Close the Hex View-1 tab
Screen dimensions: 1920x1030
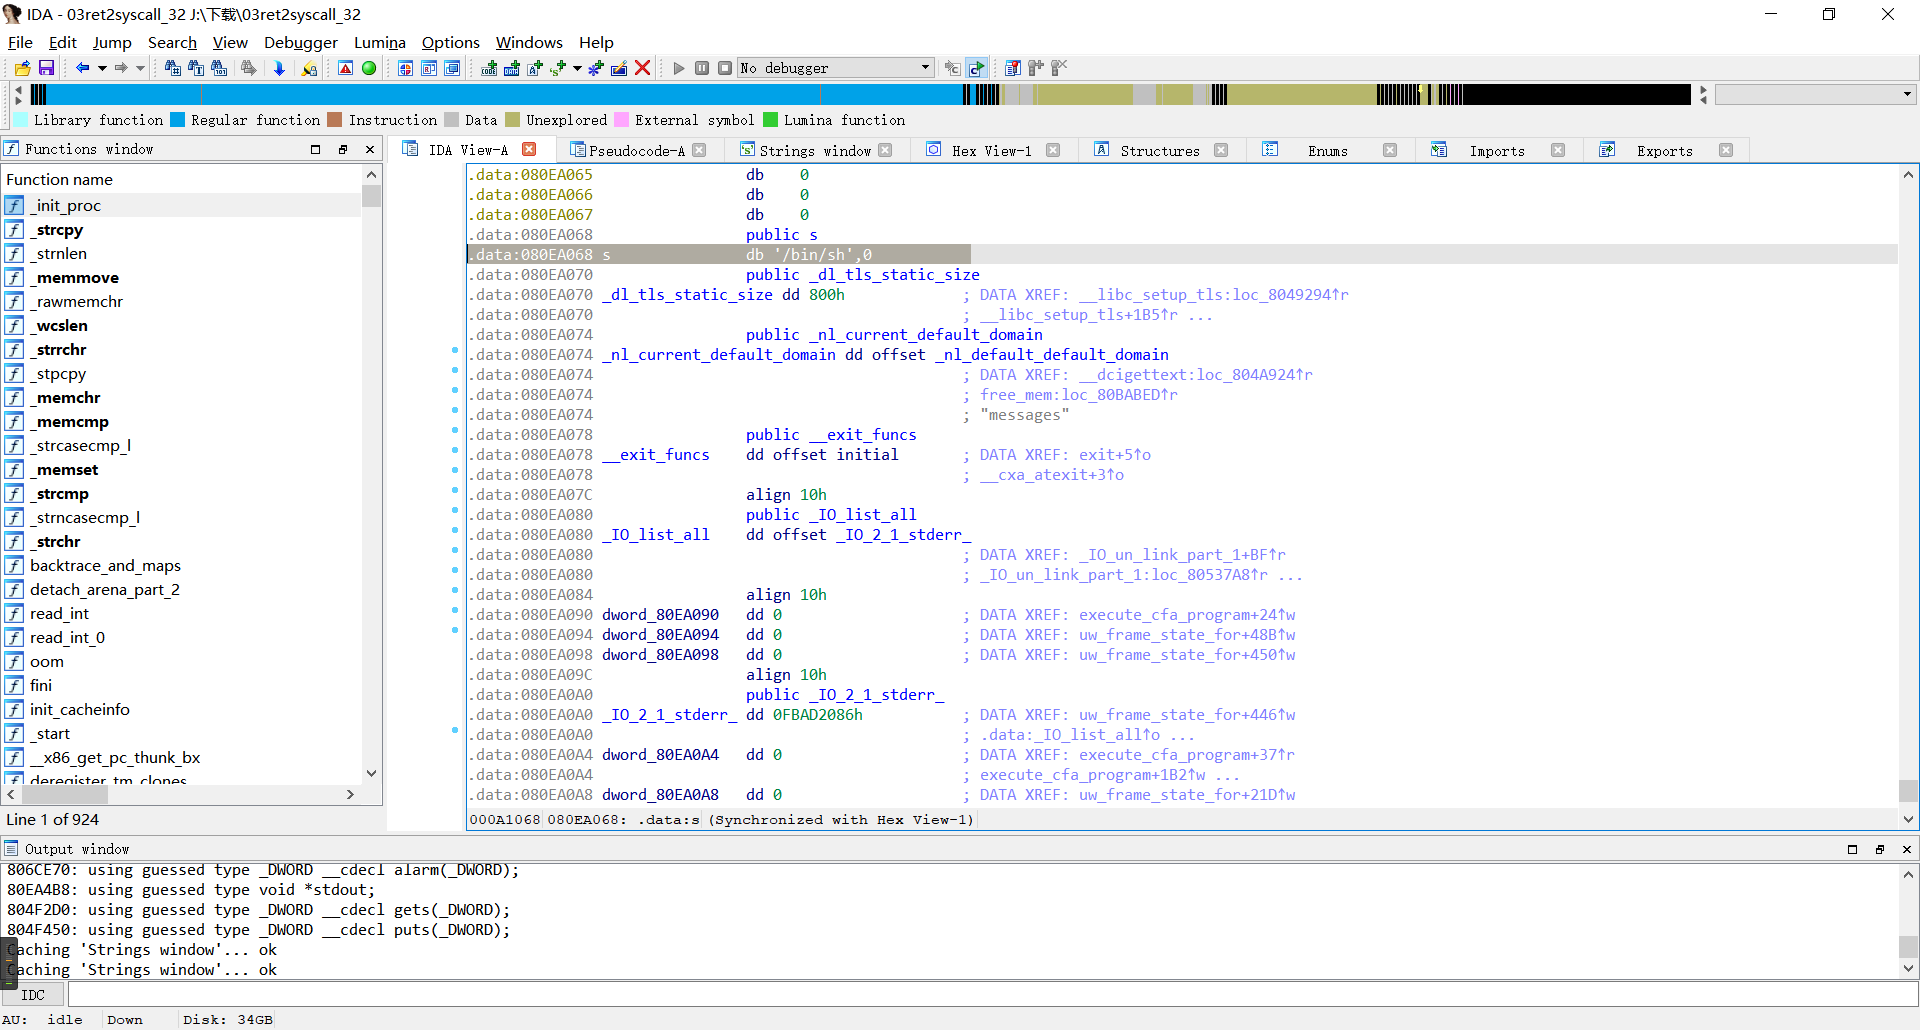tap(1053, 150)
